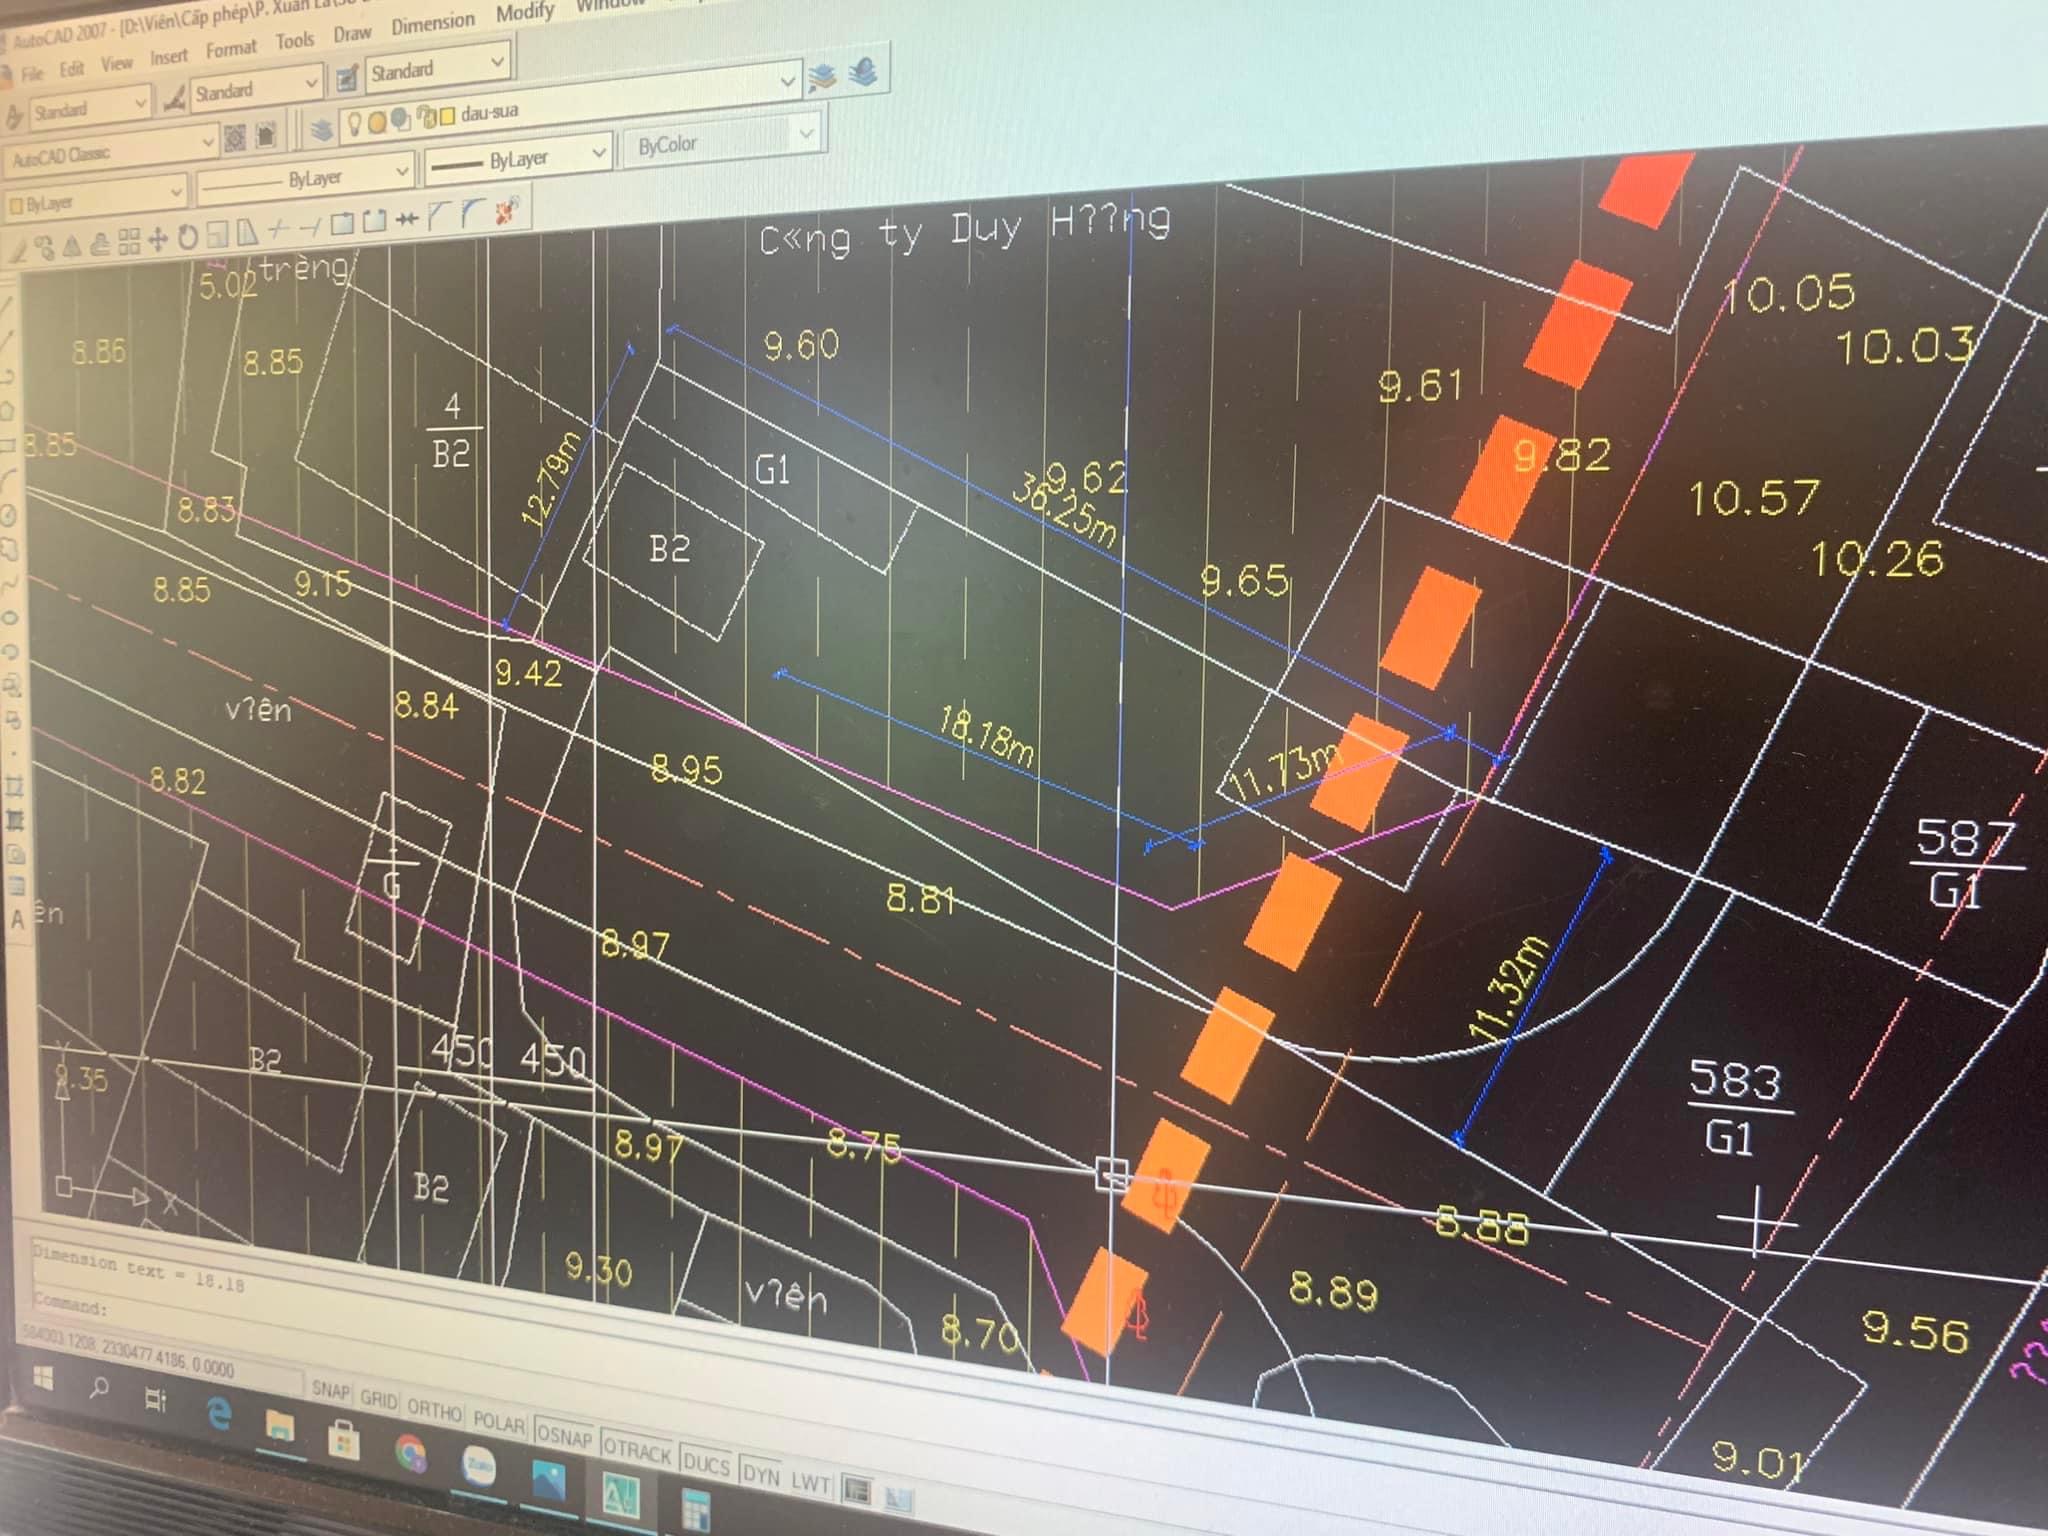Open the Workspace Settings gear icon
The image size is (2048, 1536).
coord(235,138)
